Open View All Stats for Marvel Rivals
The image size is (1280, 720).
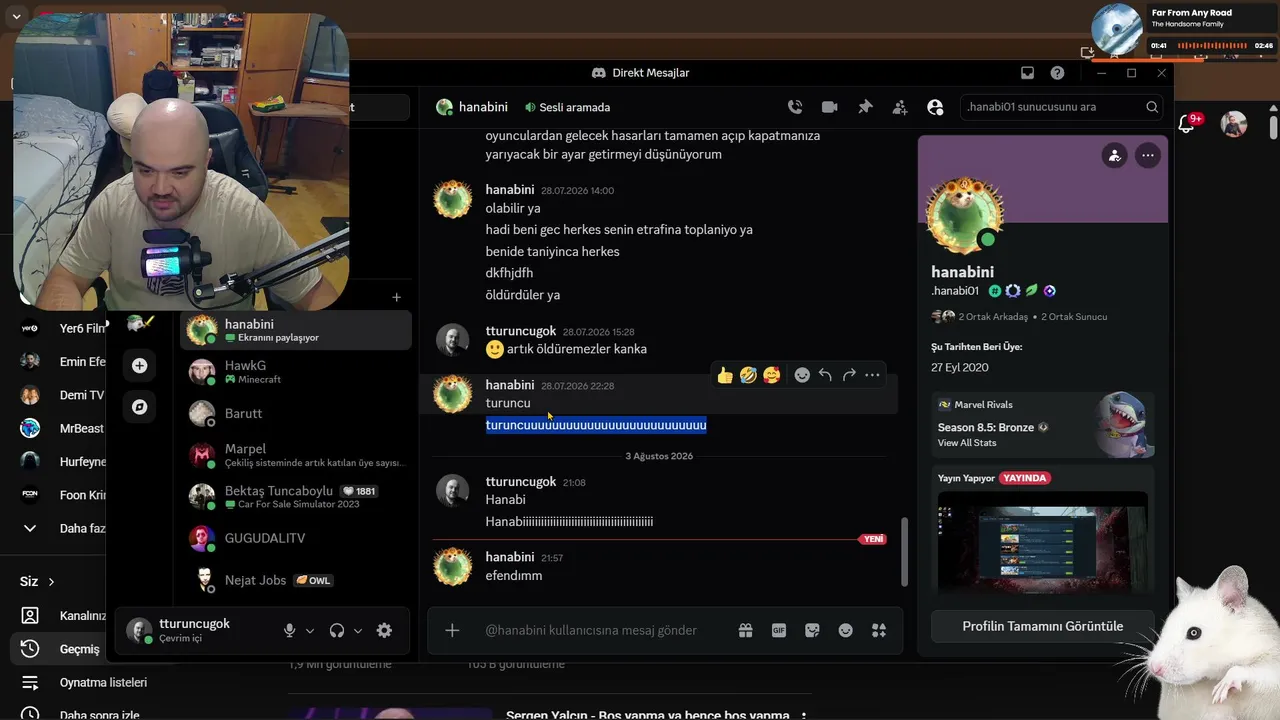967,443
